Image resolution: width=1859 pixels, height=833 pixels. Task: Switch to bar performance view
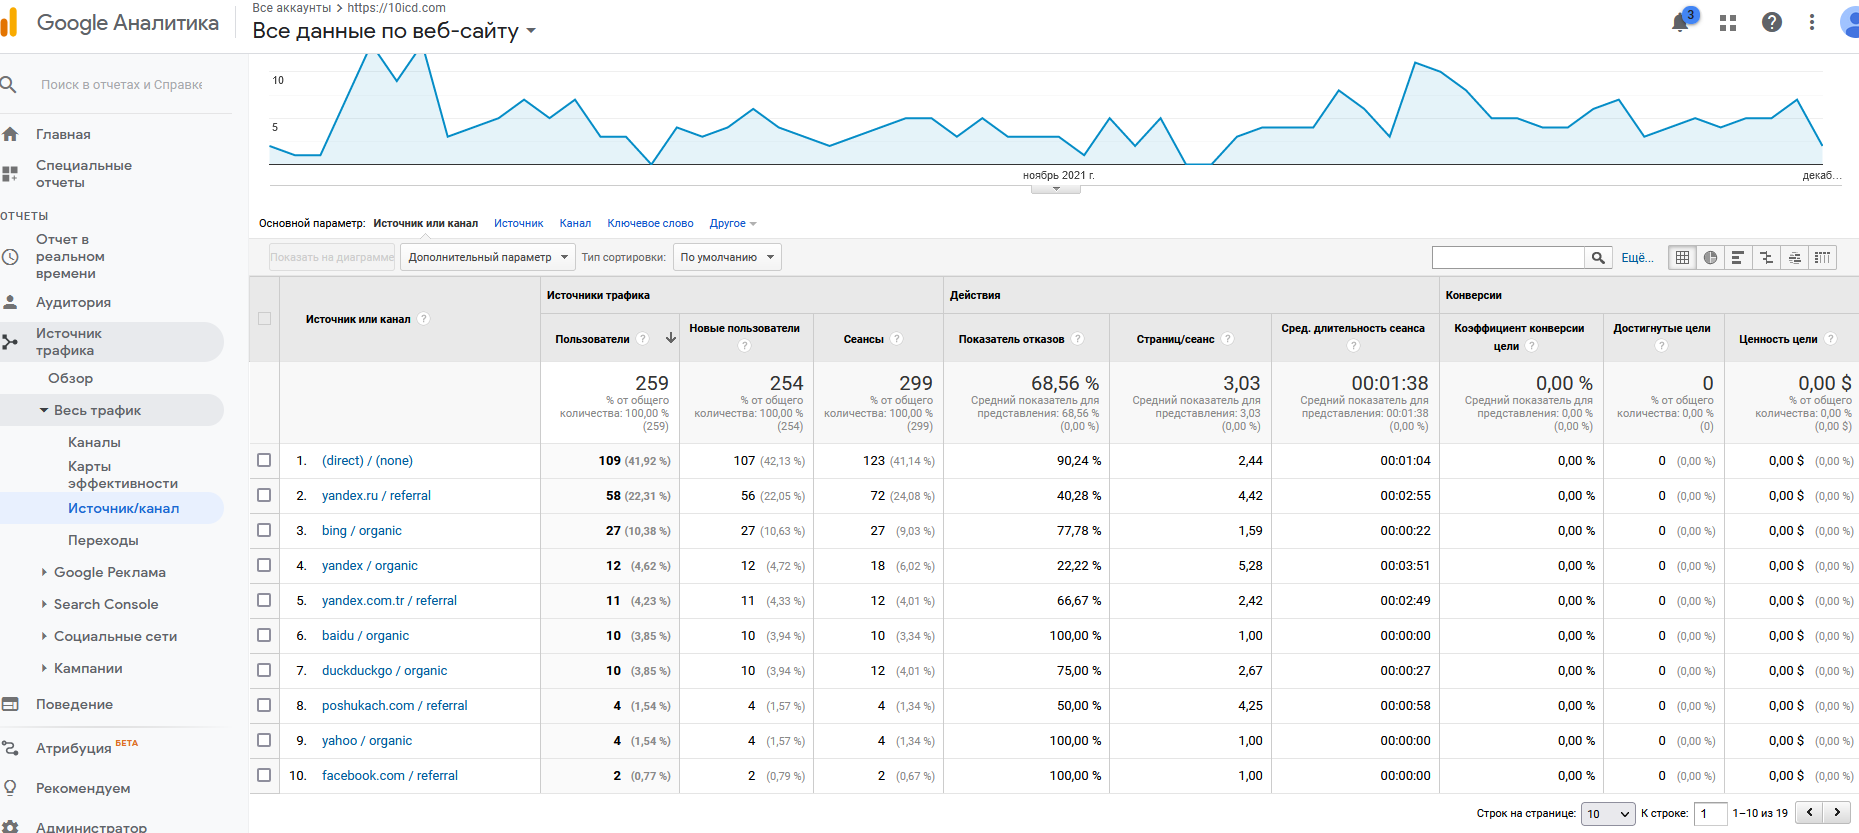1739,258
